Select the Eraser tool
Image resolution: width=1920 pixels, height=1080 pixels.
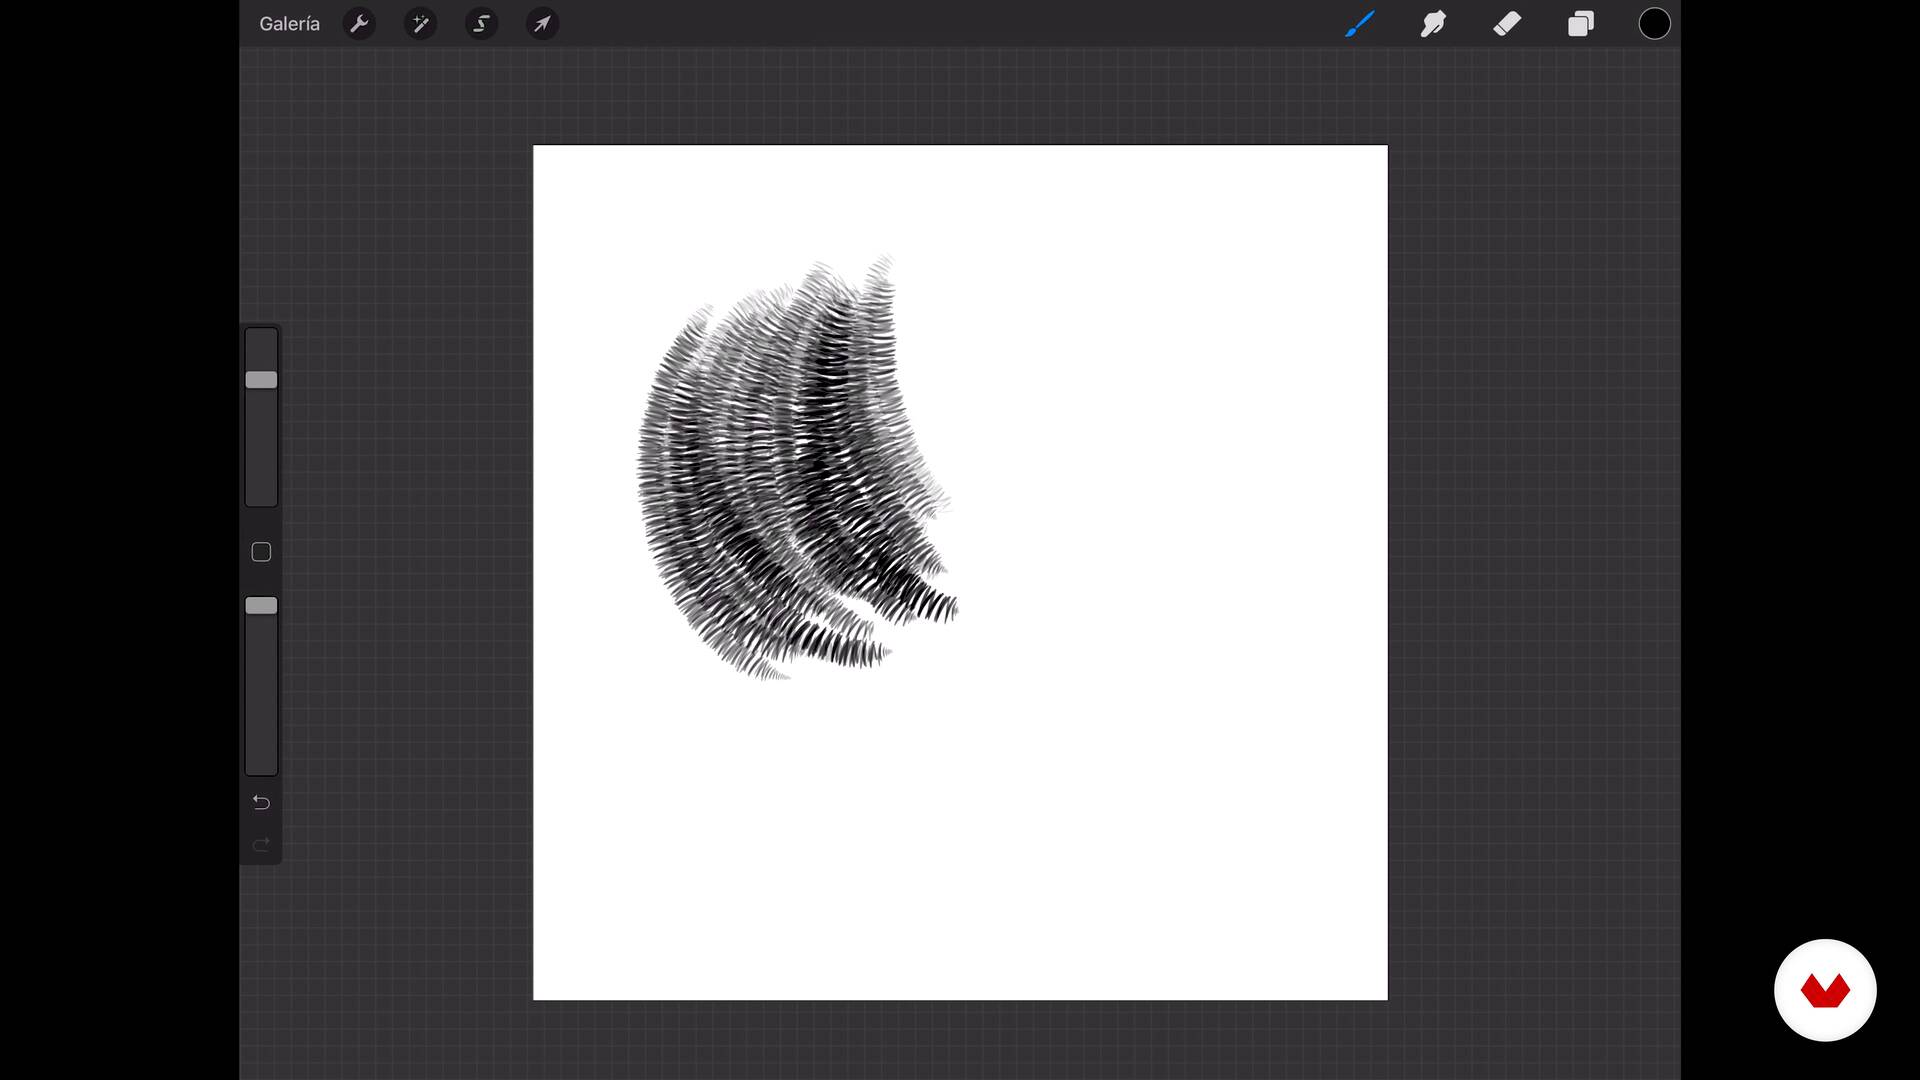1507,24
